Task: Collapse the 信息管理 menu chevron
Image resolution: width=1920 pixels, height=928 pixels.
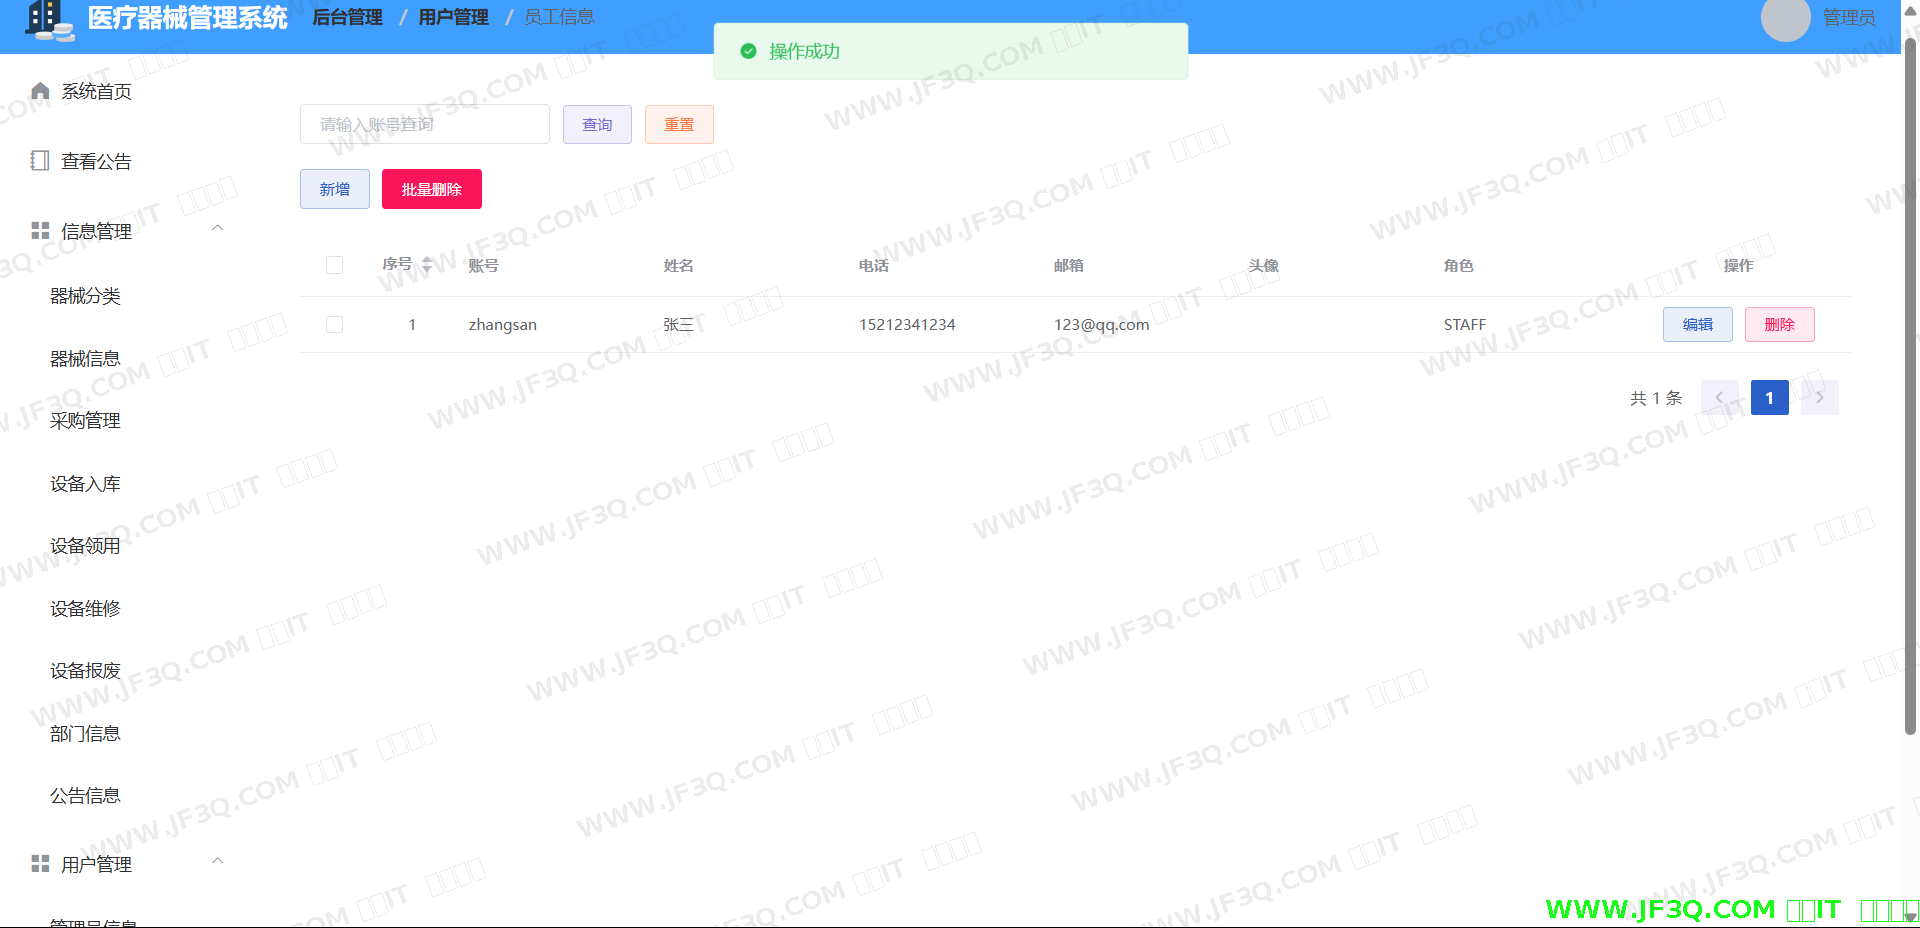Action: click(x=217, y=229)
